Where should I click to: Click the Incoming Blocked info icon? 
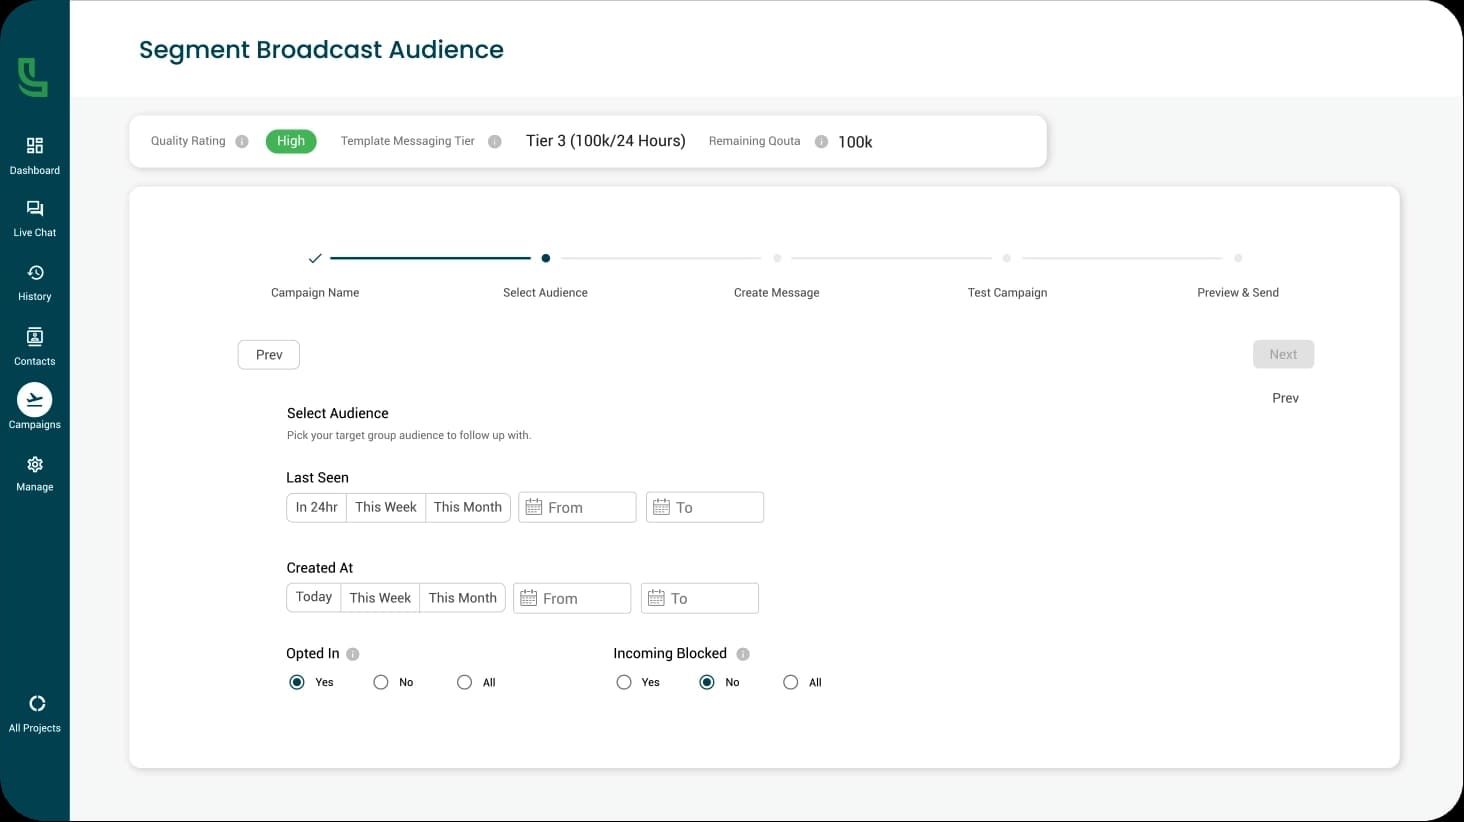tap(743, 654)
